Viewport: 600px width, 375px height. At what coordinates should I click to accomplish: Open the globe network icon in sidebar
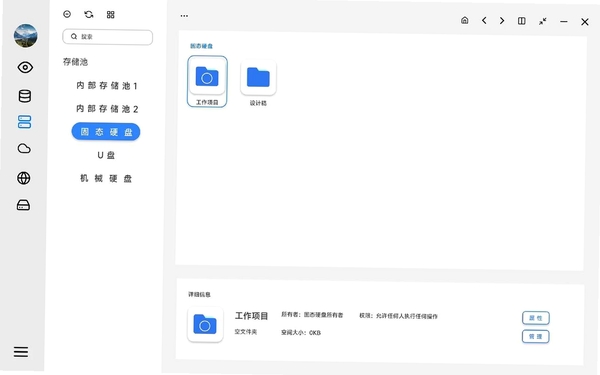point(24,178)
